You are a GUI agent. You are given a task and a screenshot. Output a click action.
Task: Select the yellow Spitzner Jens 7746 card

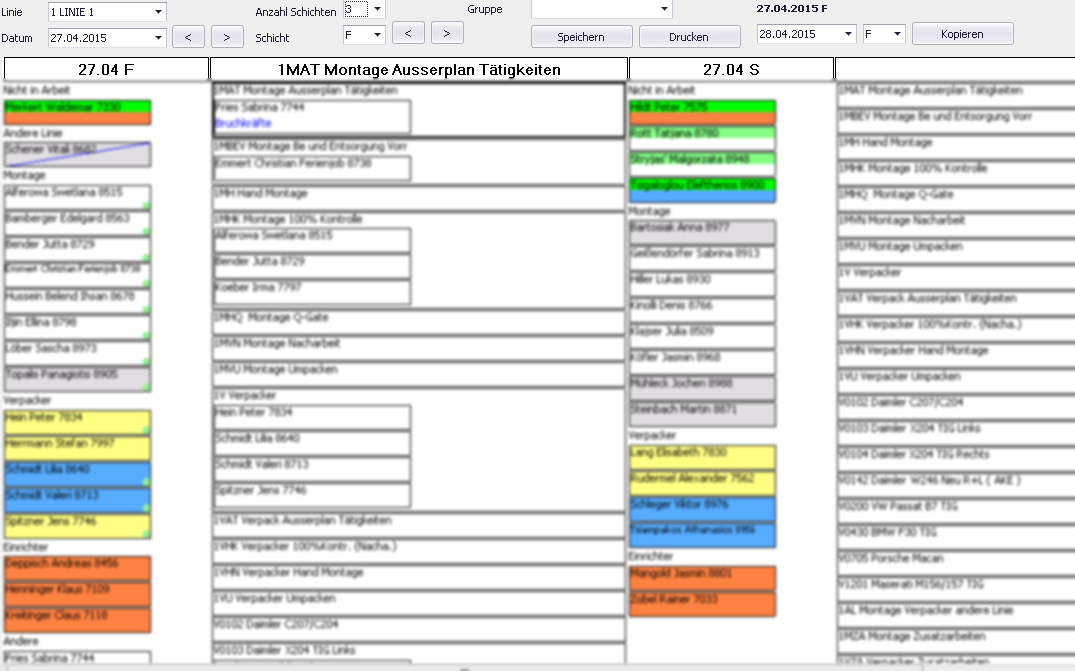click(77, 527)
